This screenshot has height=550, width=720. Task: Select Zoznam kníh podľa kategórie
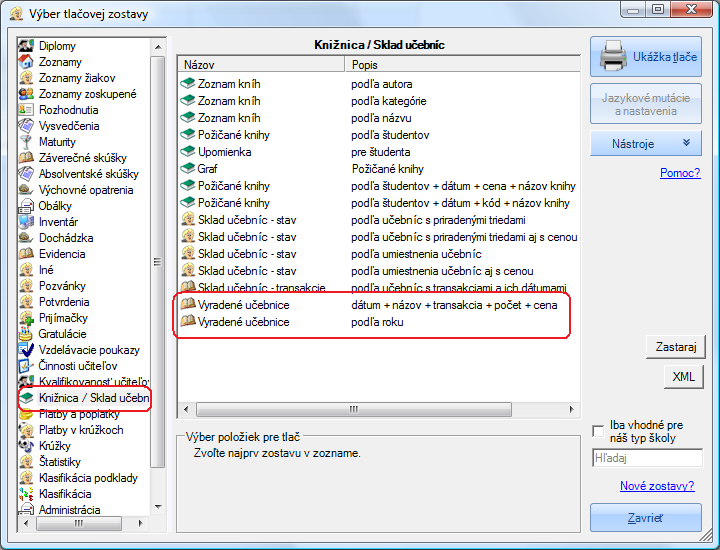(x=378, y=101)
